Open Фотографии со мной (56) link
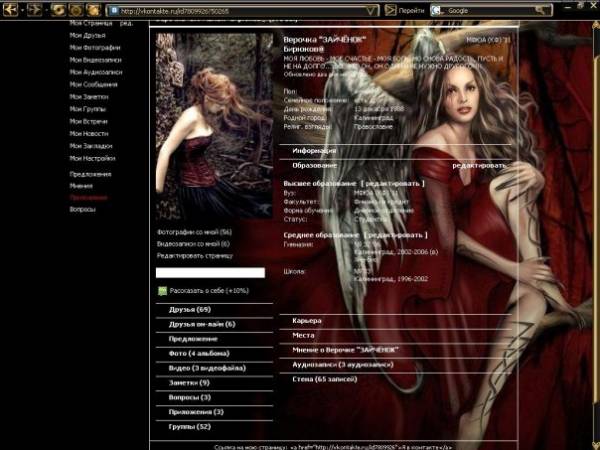 point(194,232)
